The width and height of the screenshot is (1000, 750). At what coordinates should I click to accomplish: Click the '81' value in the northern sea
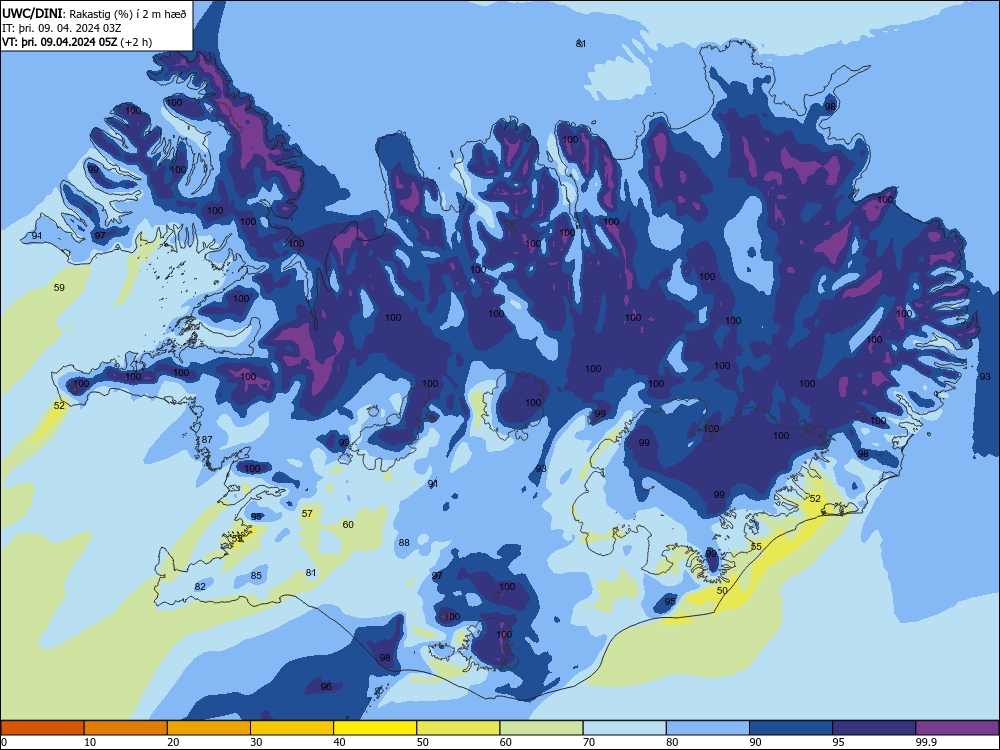(x=581, y=43)
